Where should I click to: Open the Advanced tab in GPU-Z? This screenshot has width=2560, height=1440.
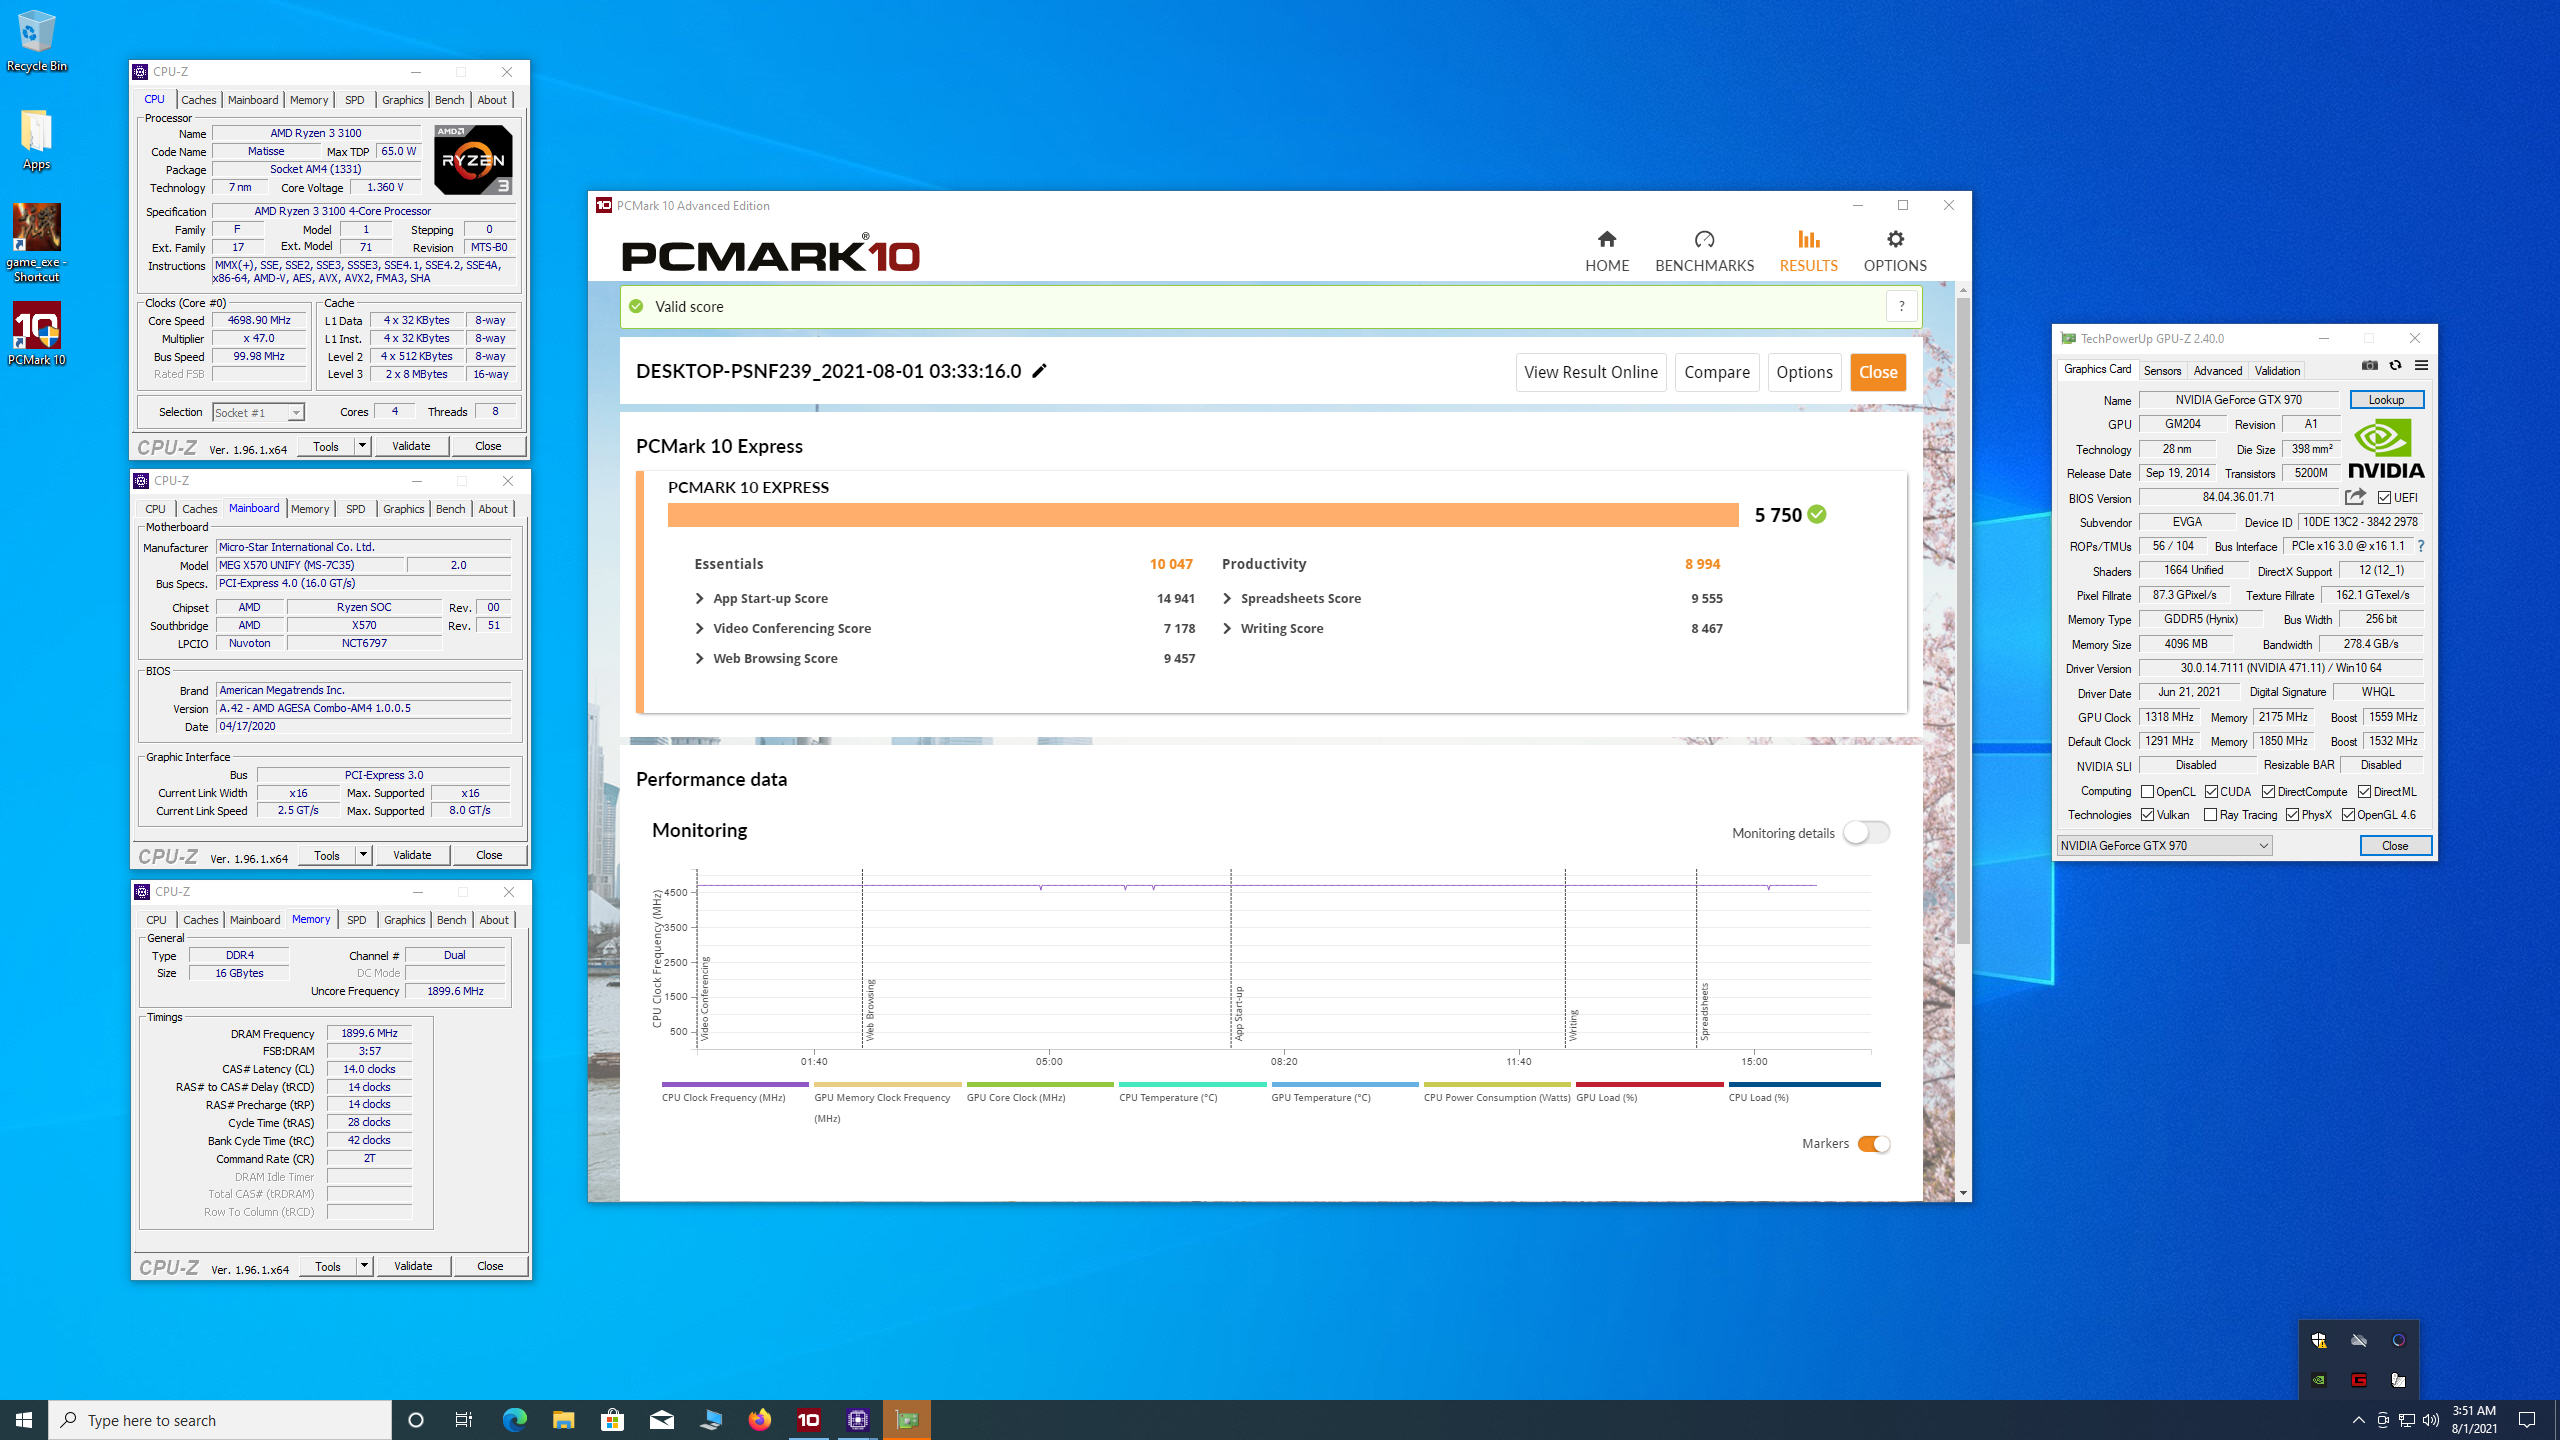[x=2217, y=370]
